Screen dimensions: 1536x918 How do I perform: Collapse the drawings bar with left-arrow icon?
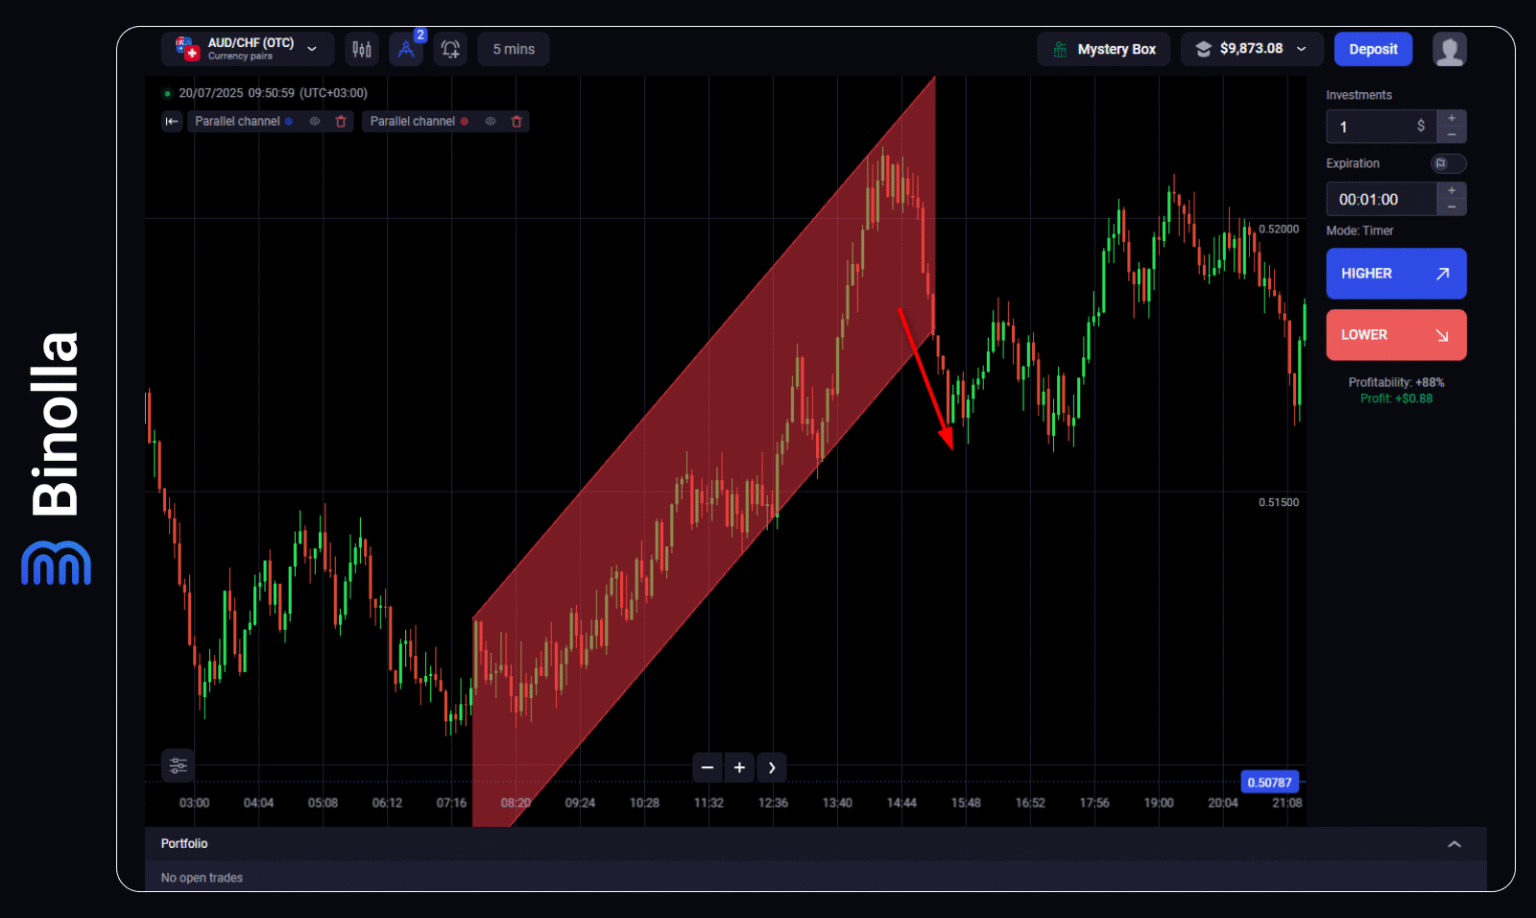171,121
